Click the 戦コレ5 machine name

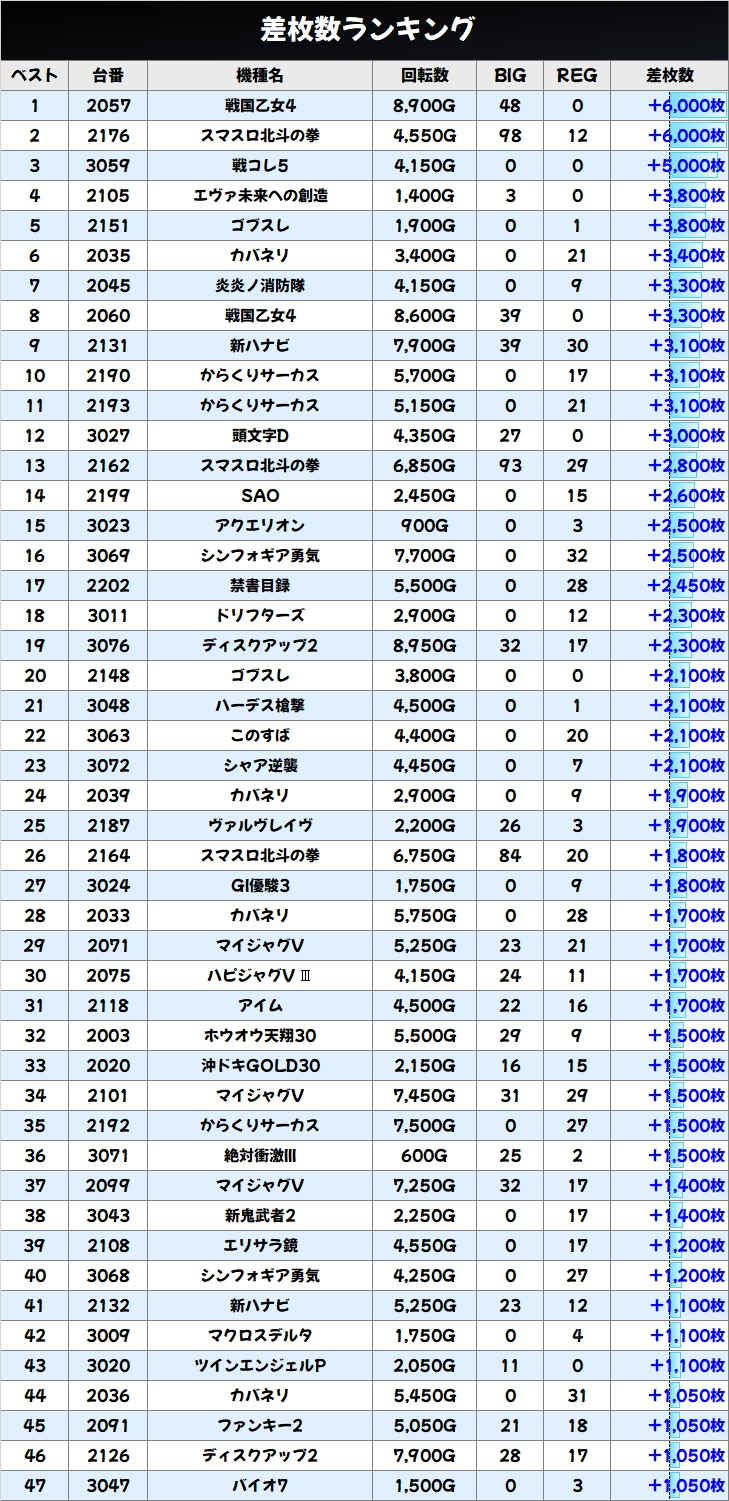pos(260,166)
